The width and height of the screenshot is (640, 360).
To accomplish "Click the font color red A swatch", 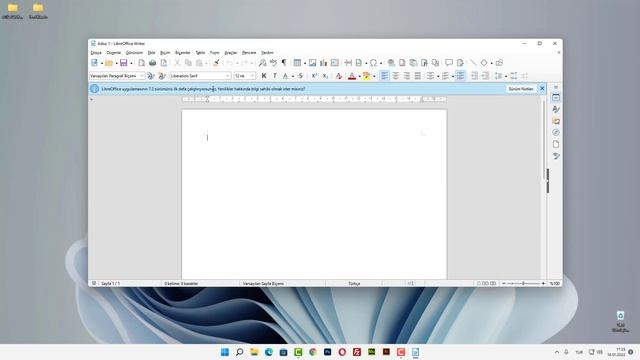I will point(352,76).
